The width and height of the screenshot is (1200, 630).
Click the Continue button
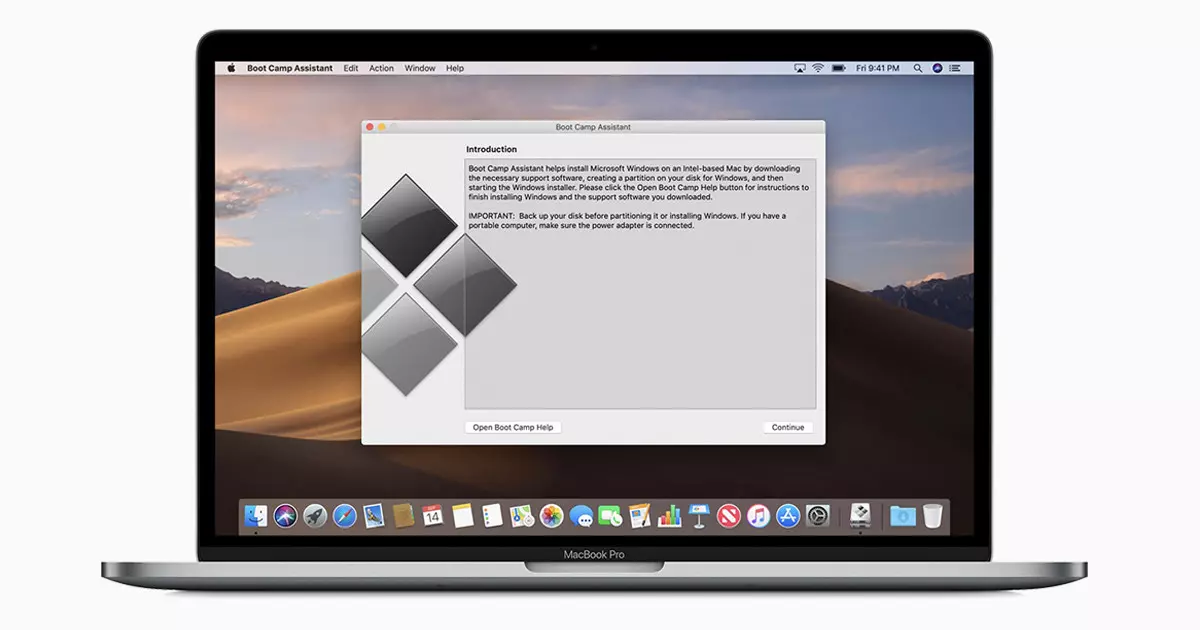787,427
